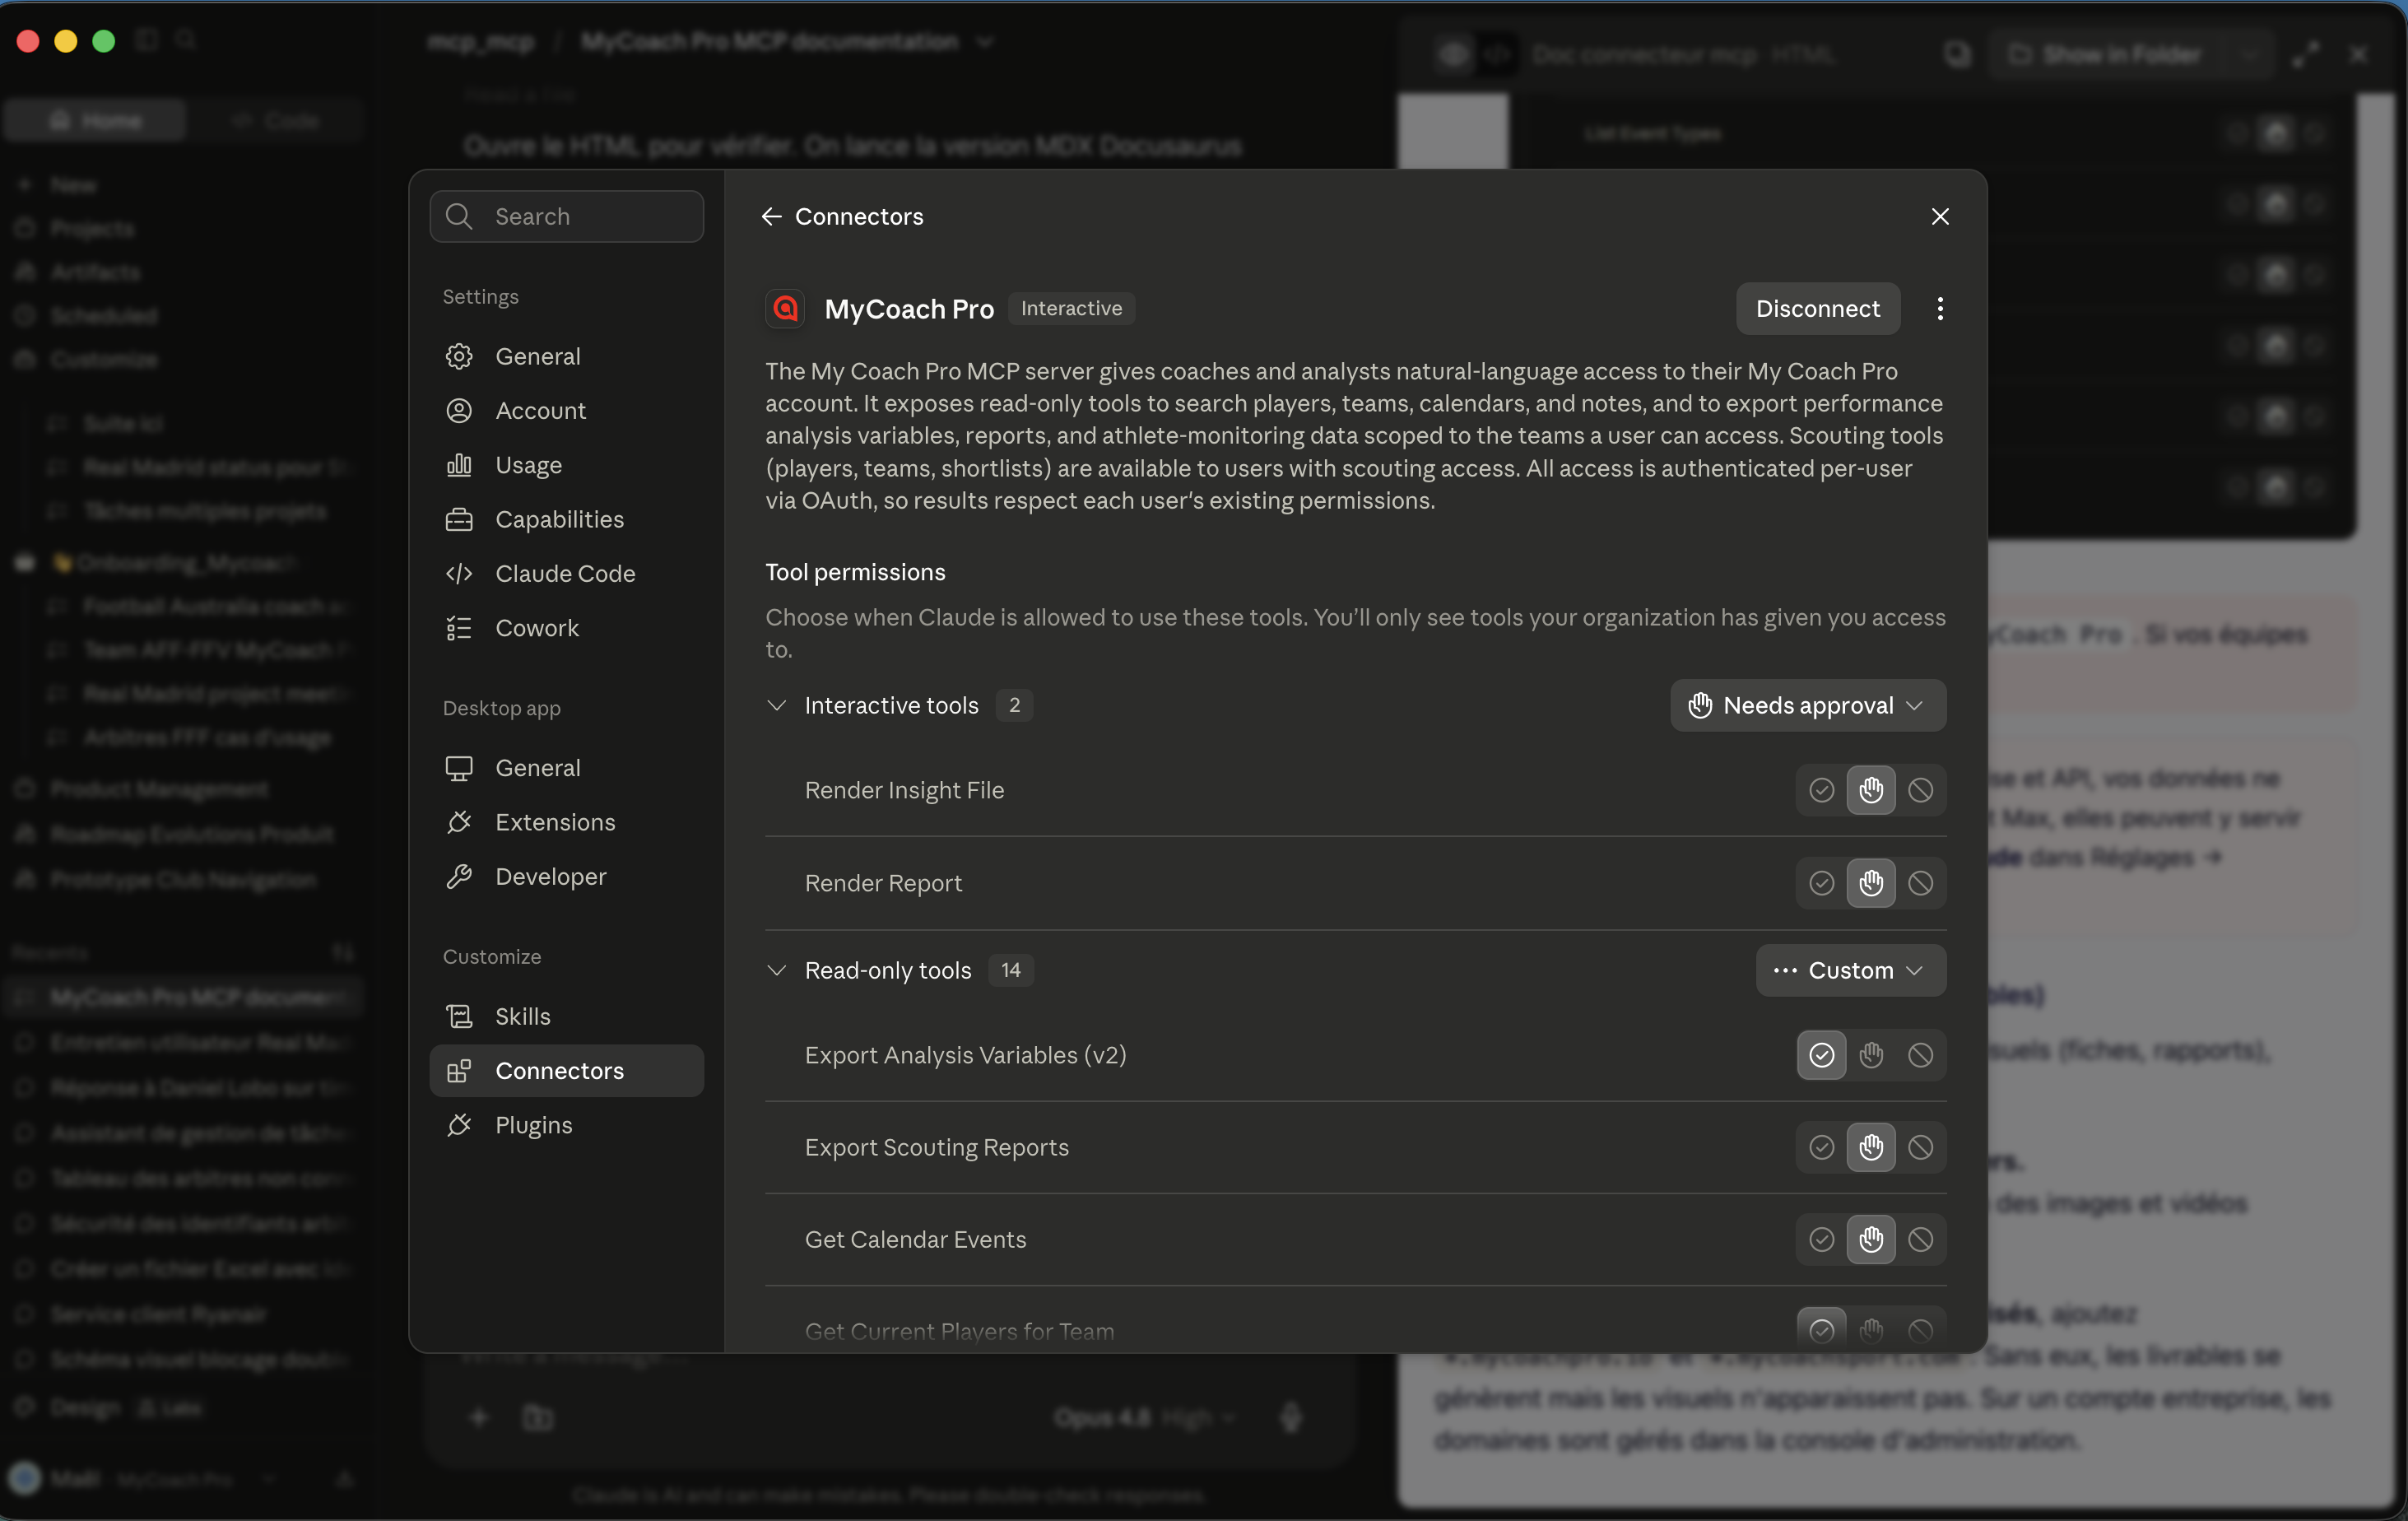Open the Plugins settings page
The width and height of the screenshot is (2408, 1521).
pyautogui.click(x=566, y=1125)
